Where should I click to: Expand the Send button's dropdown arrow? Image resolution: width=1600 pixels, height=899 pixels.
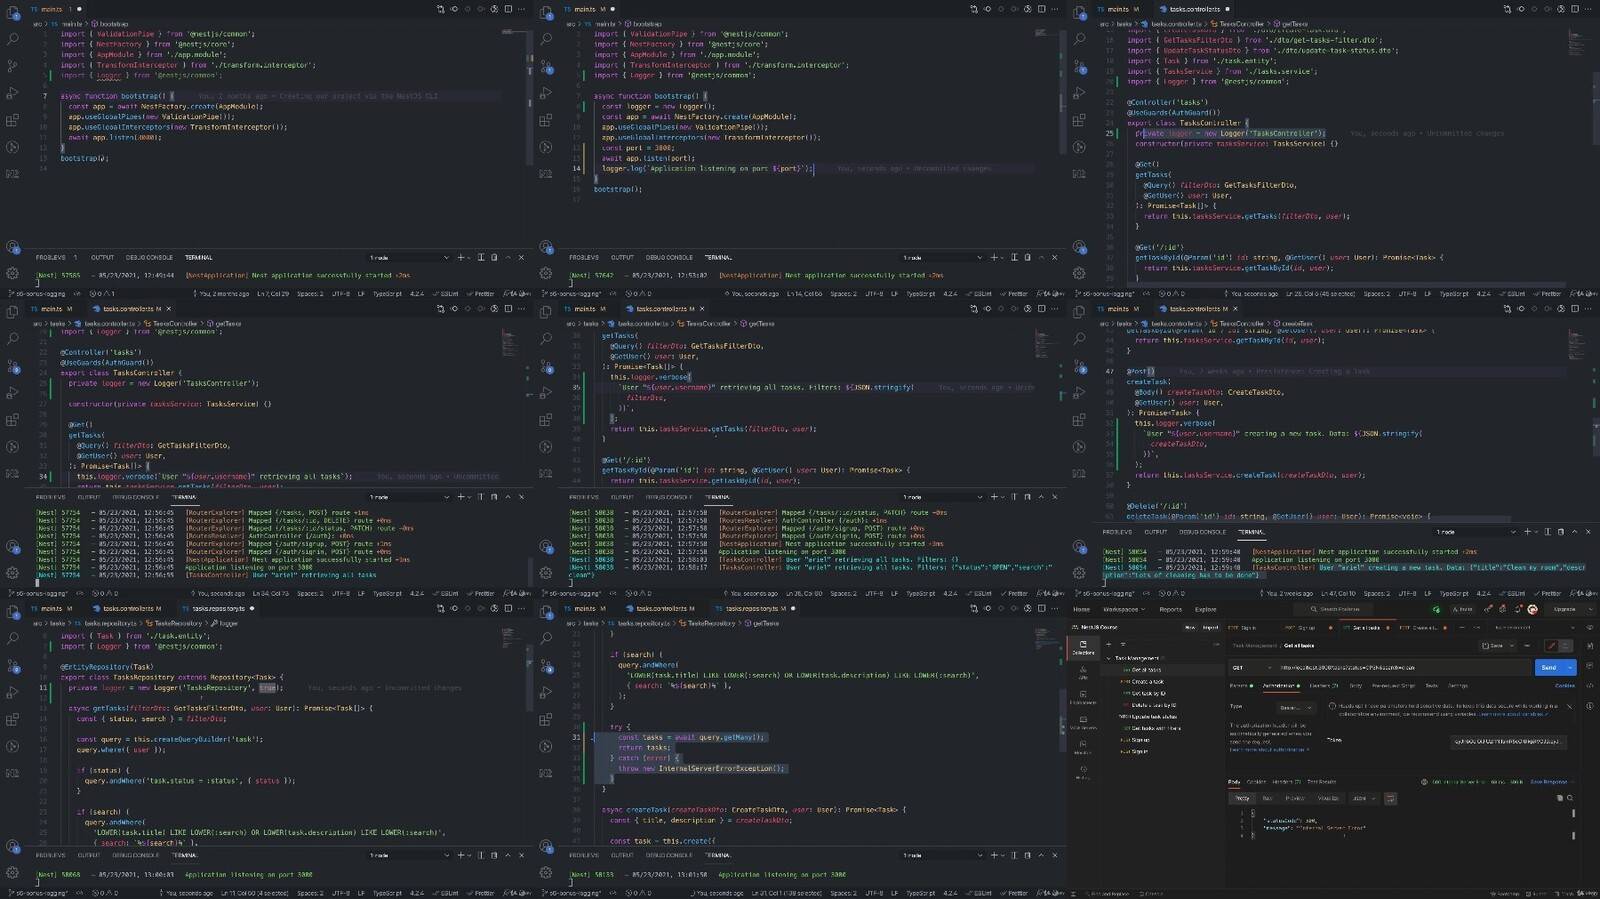click(1570, 667)
